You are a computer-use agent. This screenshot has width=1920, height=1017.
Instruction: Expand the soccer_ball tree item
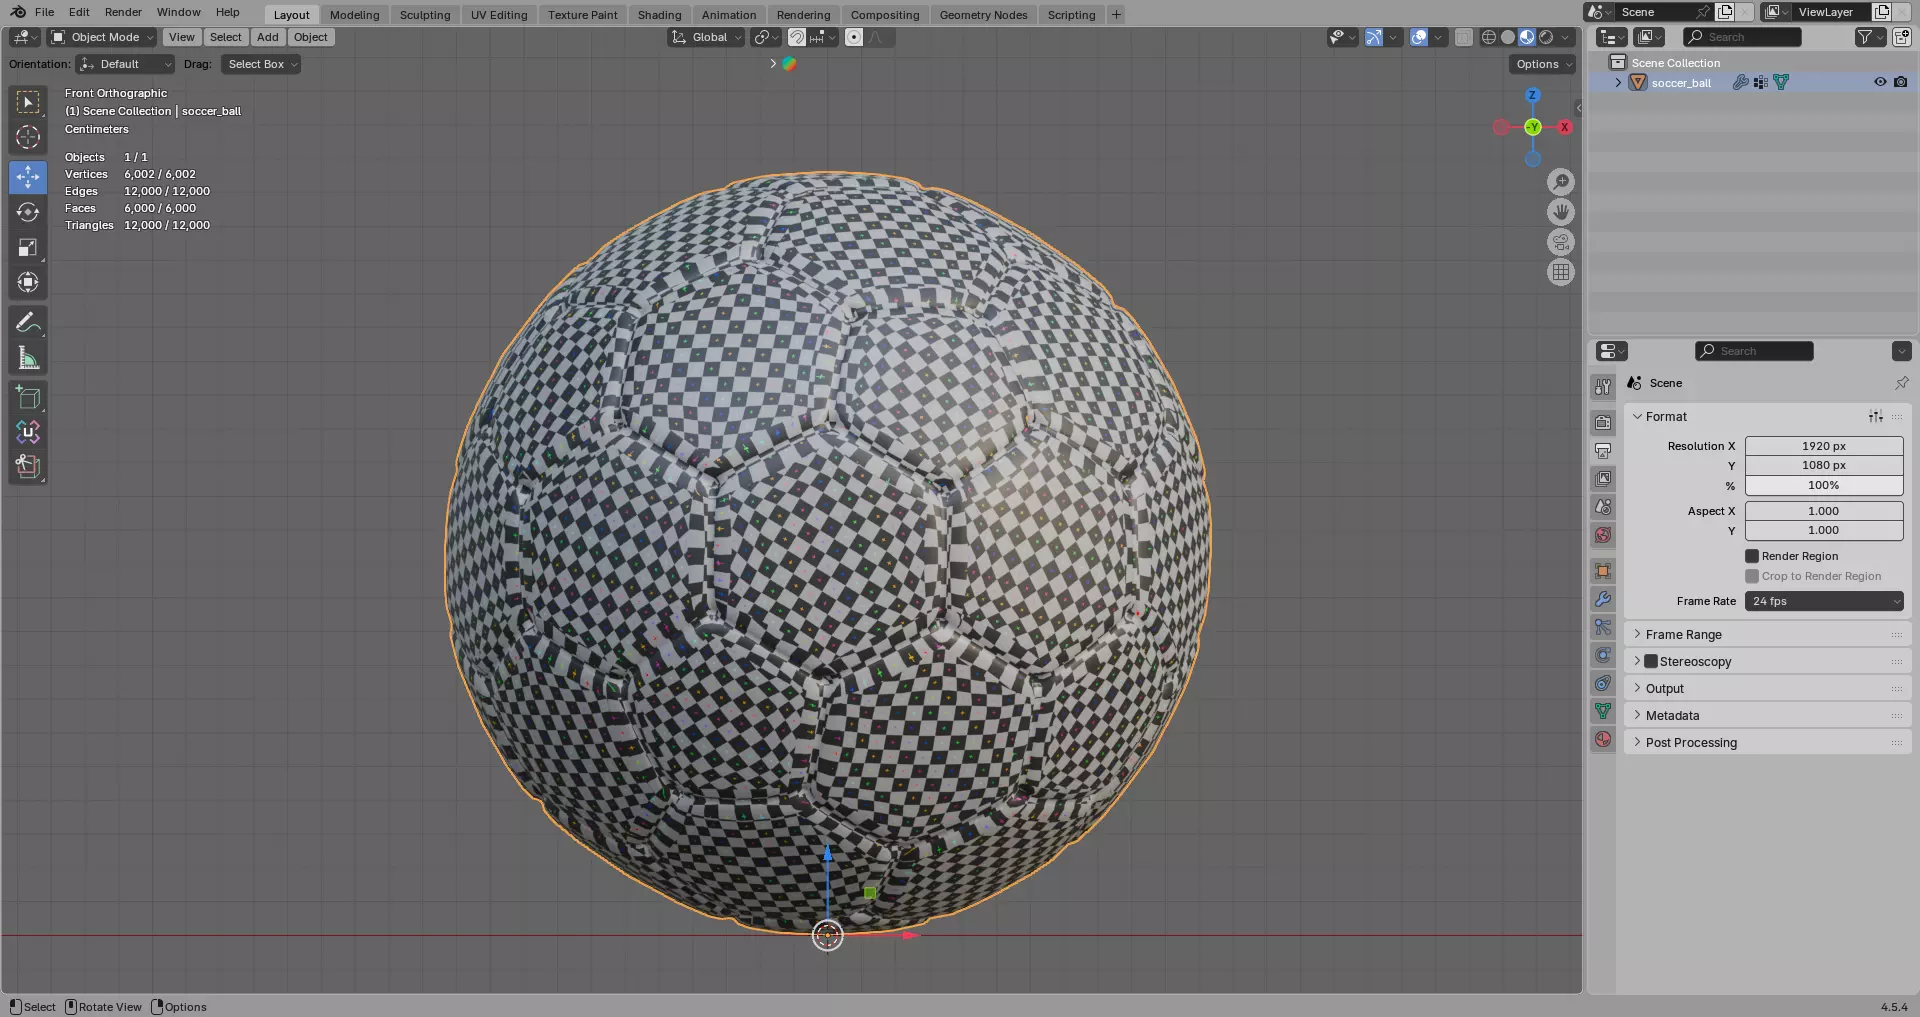tap(1618, 82)
